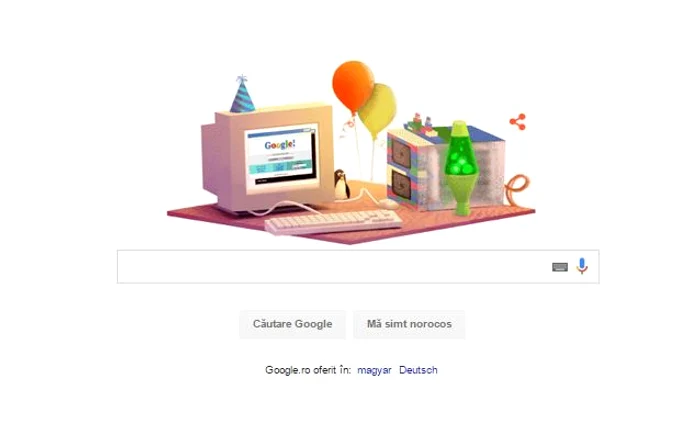Click the striped party hat on monitor
The height and width of the screenshot is (431, 700).
tap(242, 94)
